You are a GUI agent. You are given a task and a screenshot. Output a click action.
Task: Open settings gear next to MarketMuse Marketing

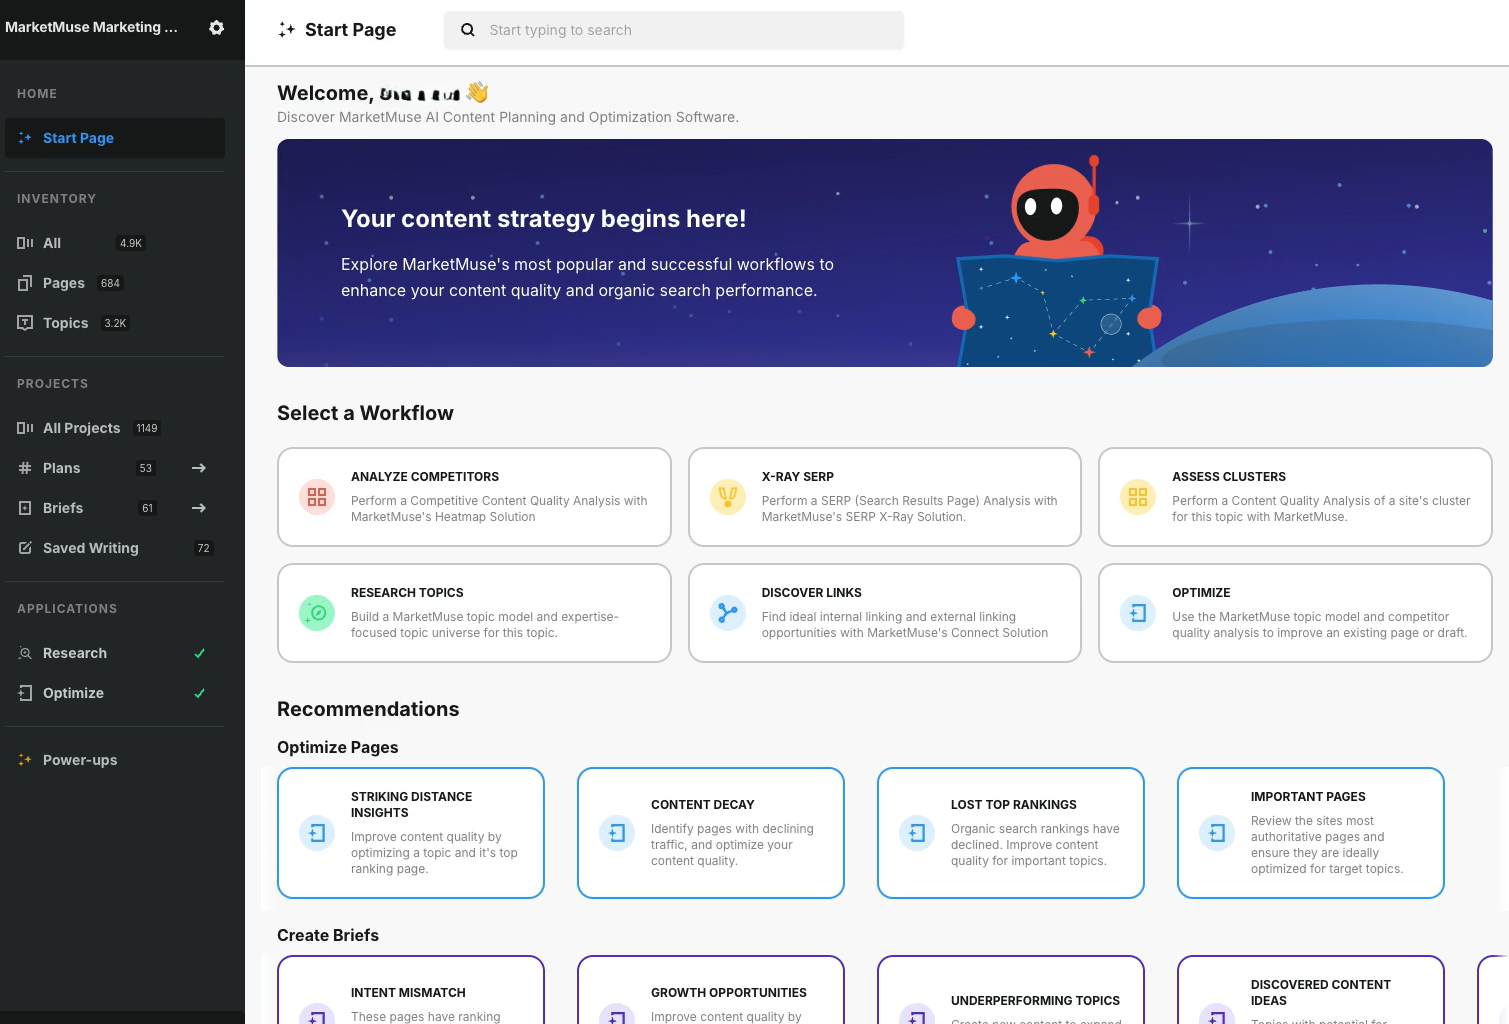216,28
